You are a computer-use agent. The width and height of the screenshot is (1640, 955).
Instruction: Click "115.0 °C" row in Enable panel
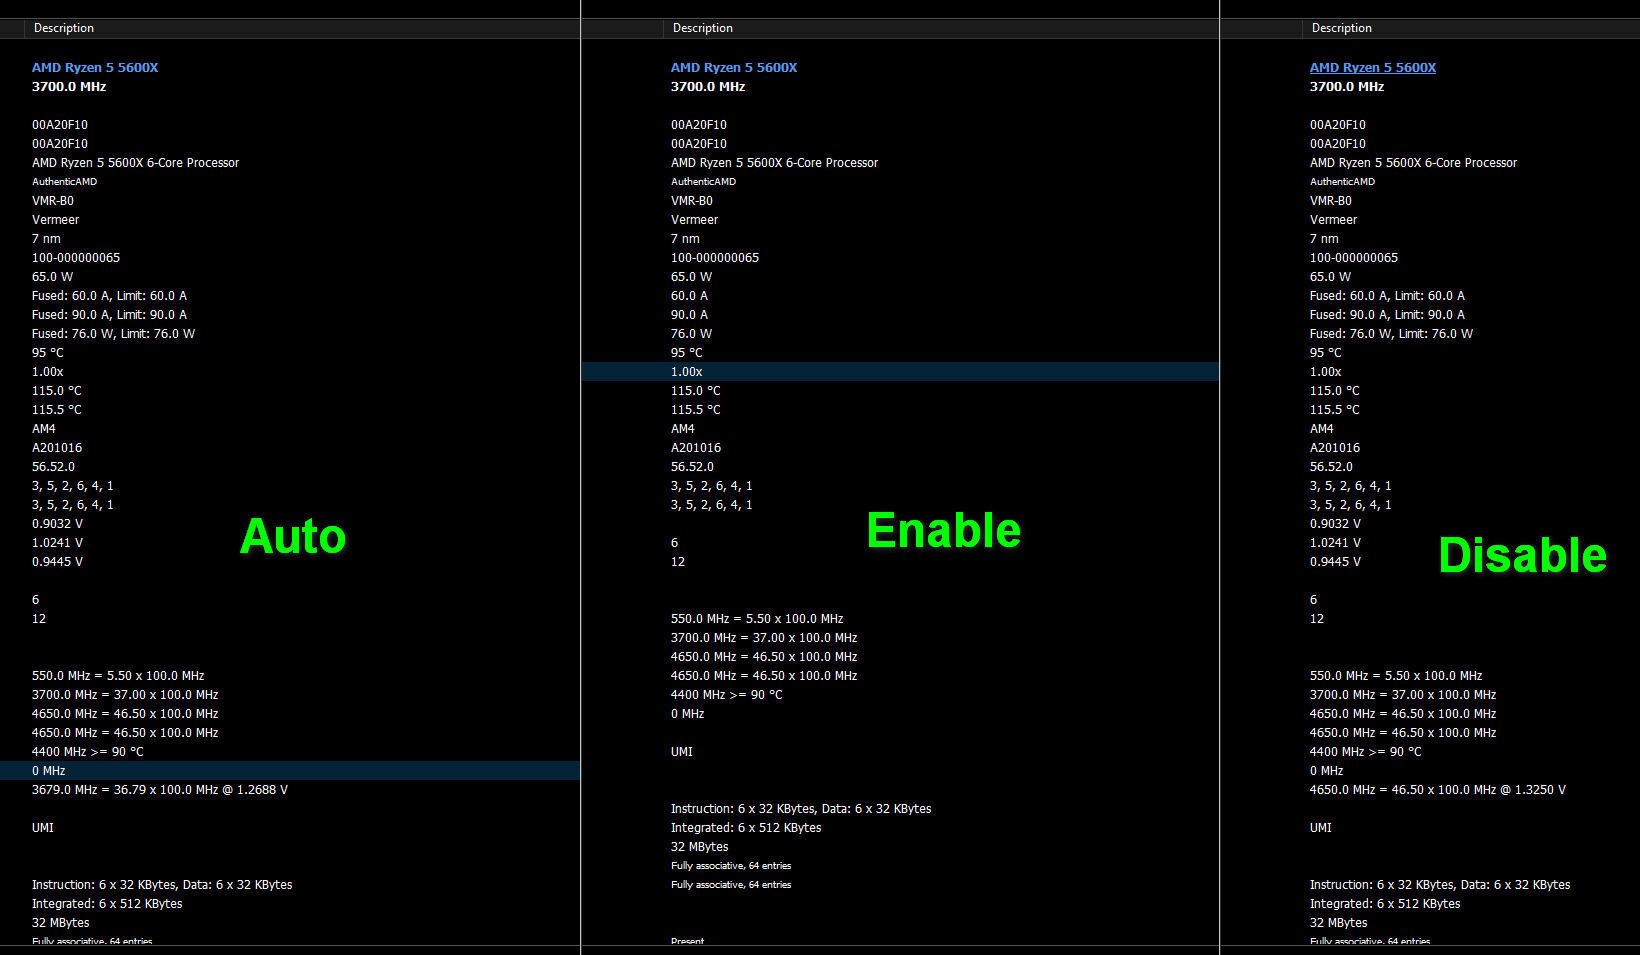click(696, 391)
